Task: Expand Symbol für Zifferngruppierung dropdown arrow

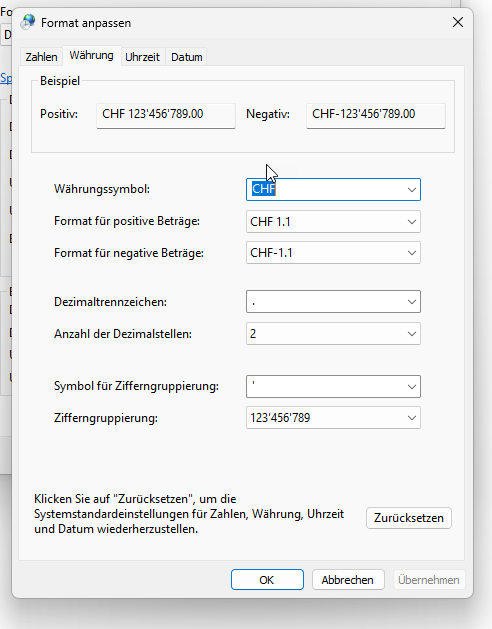Action: [x=411, y=386]
